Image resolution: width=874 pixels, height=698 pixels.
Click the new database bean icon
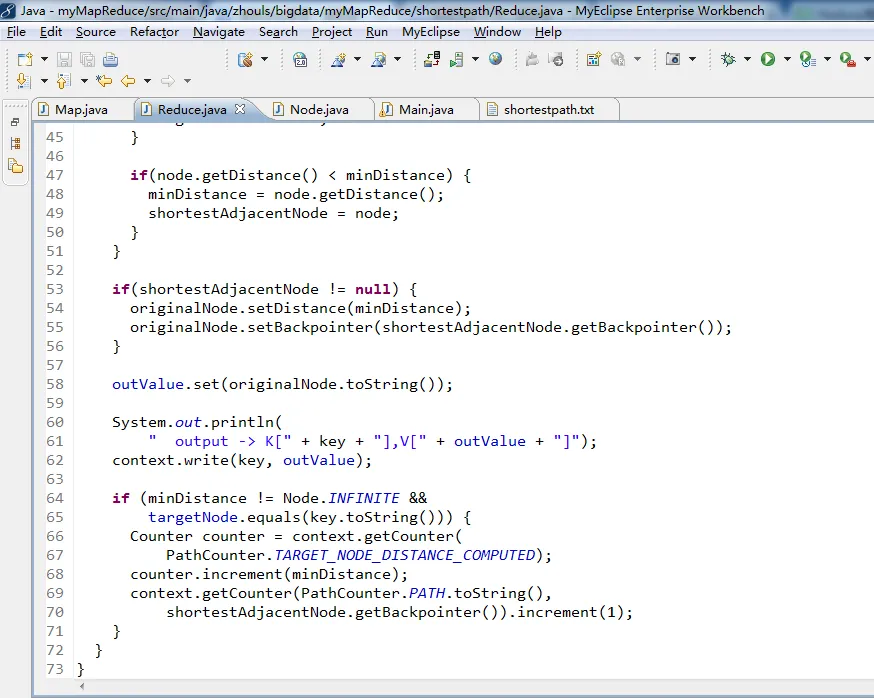pyautogui.click(x=245, y=59)
